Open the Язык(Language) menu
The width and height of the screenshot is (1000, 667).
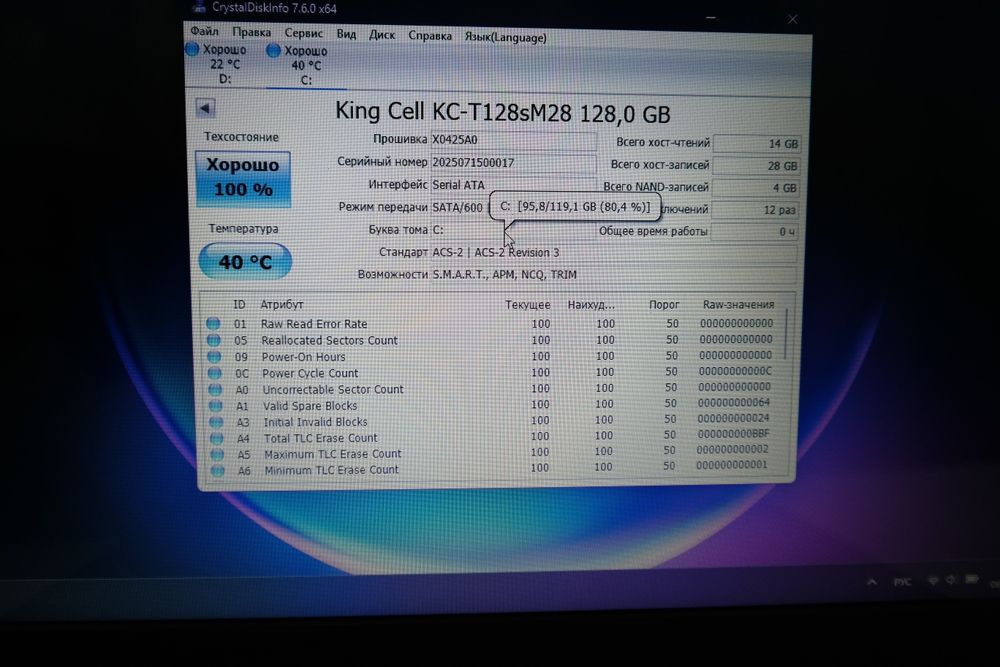[x=505, y=37]
